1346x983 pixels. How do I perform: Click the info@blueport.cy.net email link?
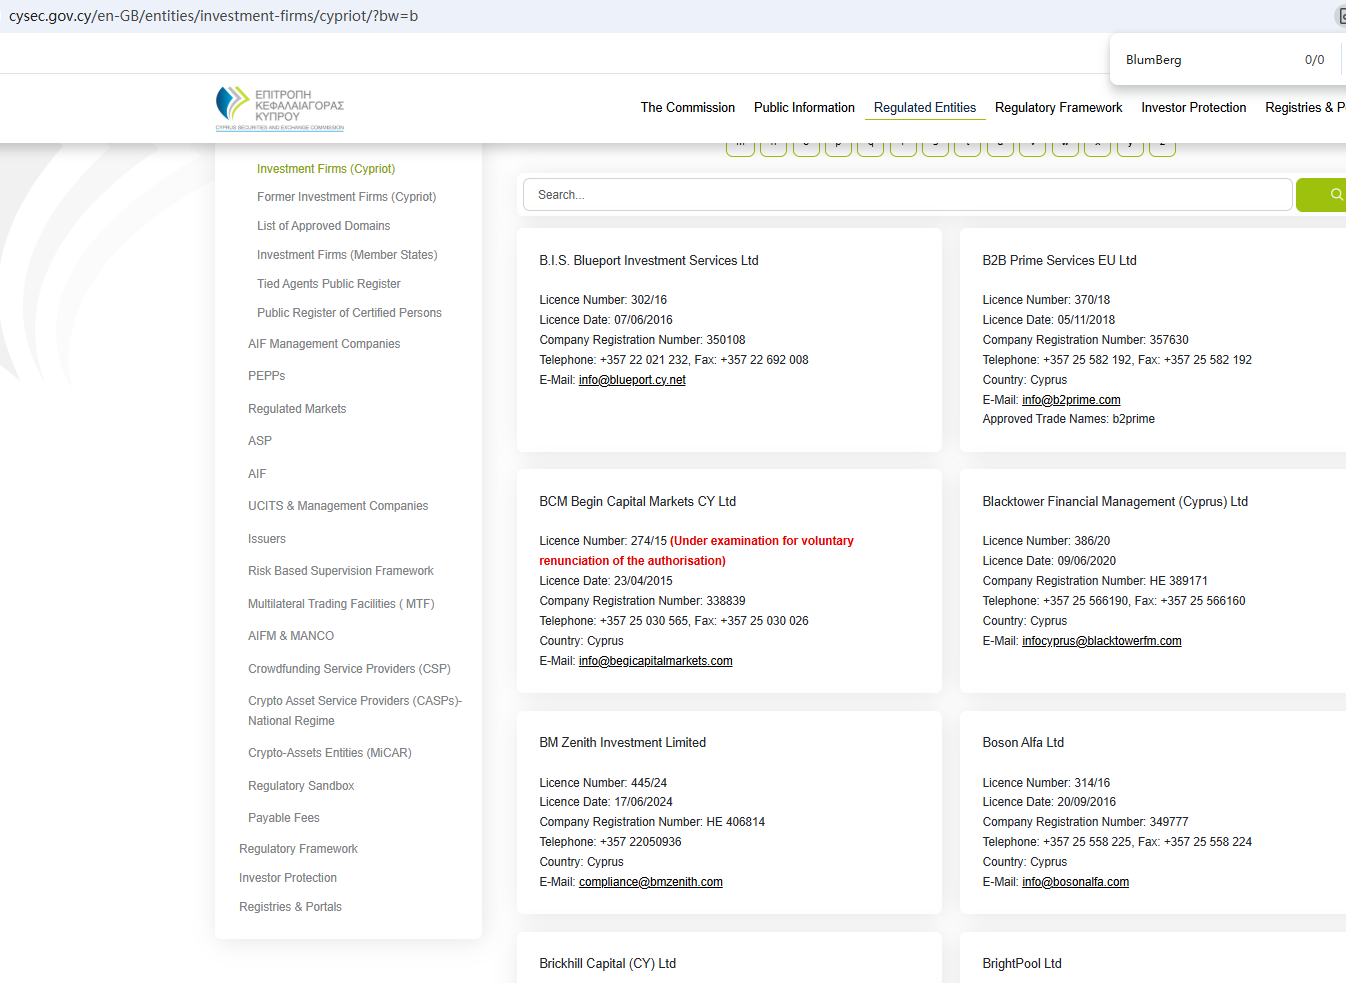[x=632, y=380]
